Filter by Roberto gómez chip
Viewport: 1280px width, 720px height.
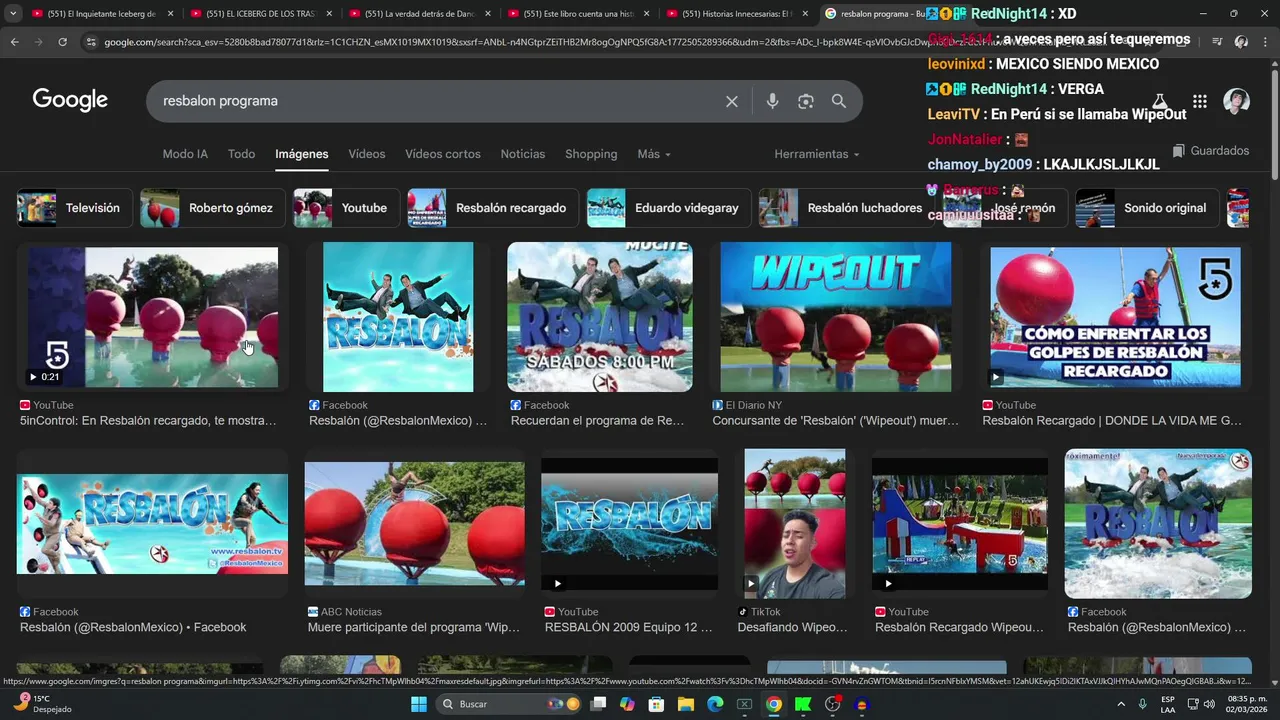click(x=212, y=208)
